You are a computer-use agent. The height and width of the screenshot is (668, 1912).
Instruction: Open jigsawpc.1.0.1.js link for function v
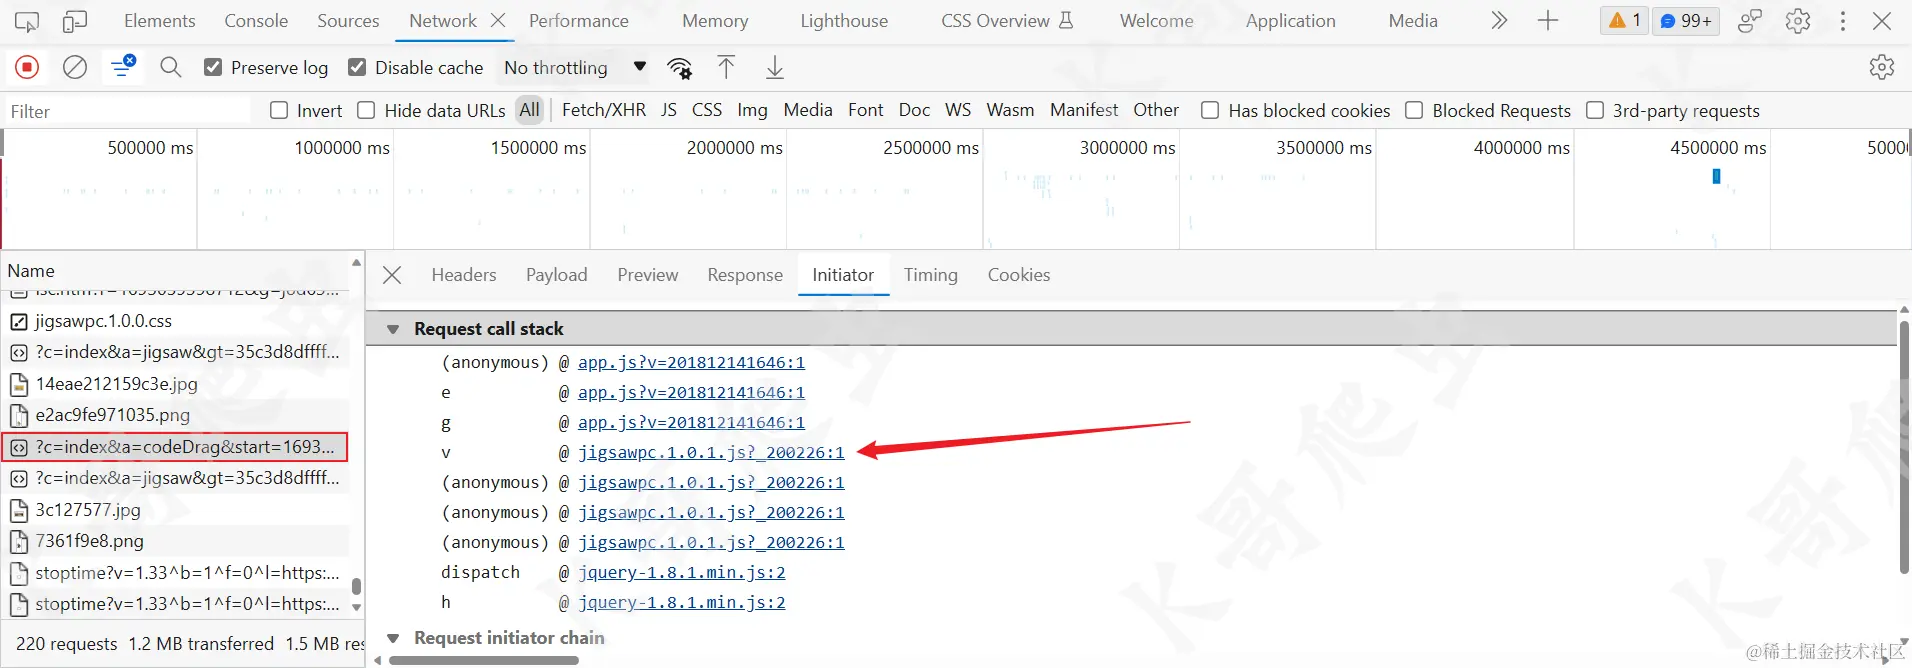(711, 453)
